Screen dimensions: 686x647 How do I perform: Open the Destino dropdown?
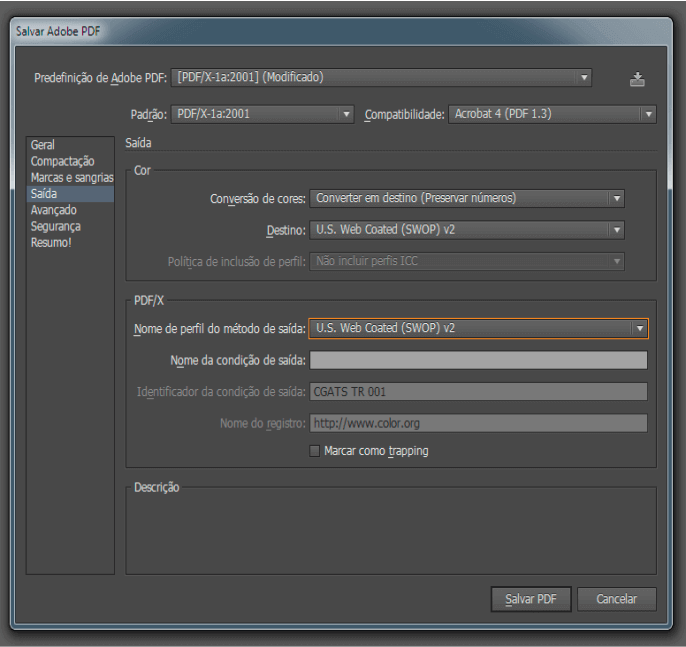(x=467, y=230)
